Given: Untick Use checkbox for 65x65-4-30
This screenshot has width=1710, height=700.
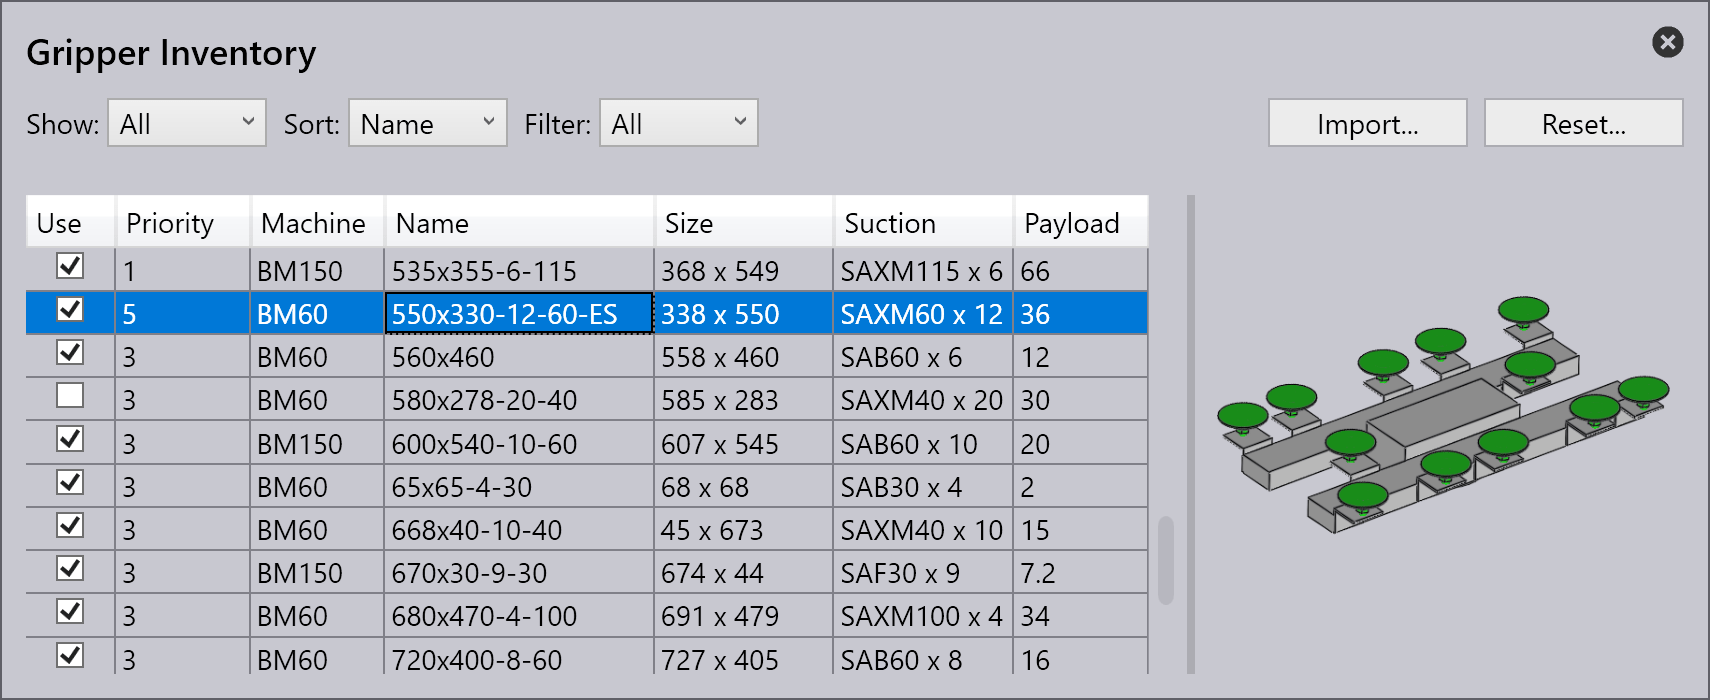Looking at the screenshot, I should tap(70, 483).
